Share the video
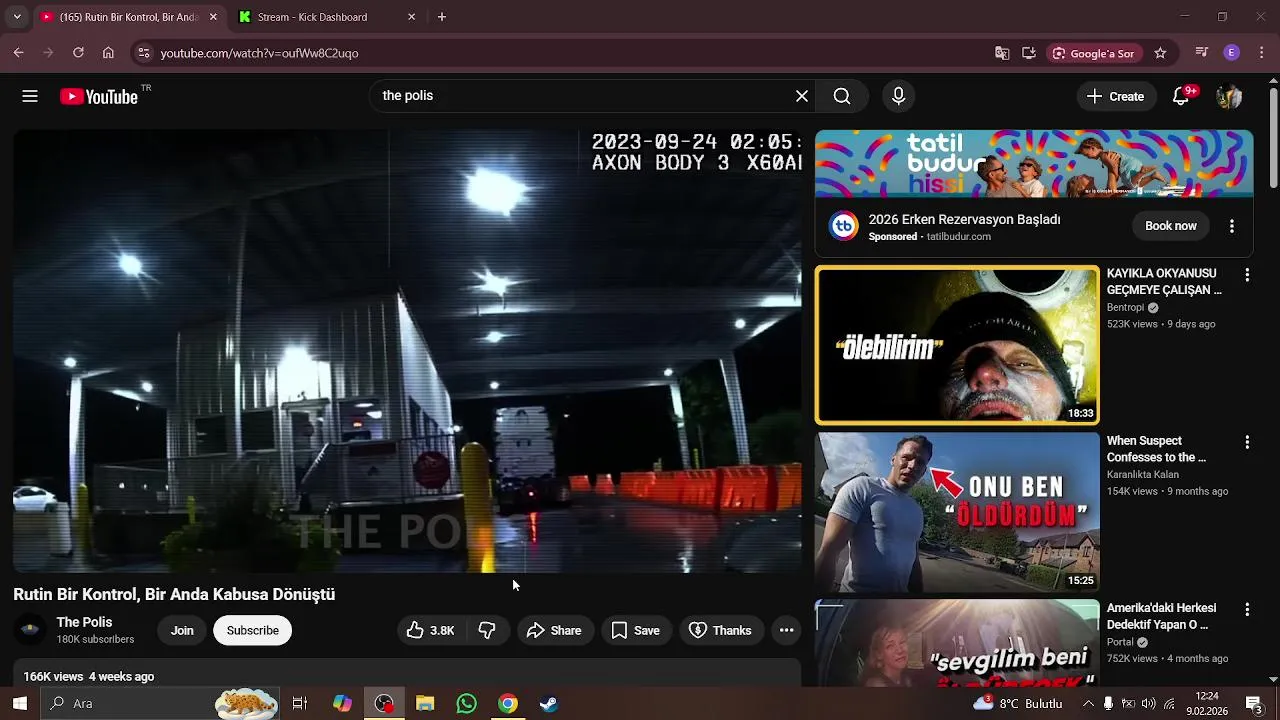This screenshot has width=1280, height=720. [554, 630]
